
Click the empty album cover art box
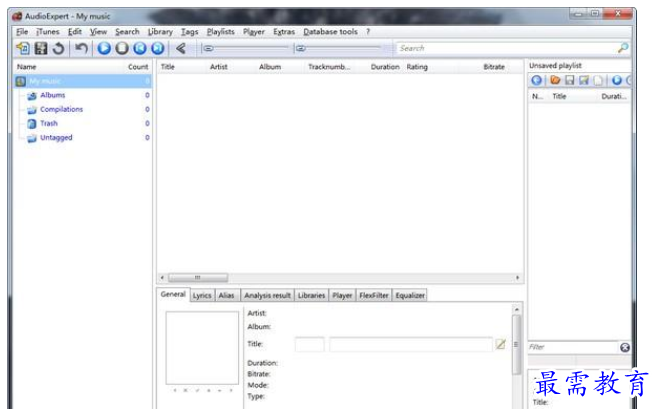(202, 348)
